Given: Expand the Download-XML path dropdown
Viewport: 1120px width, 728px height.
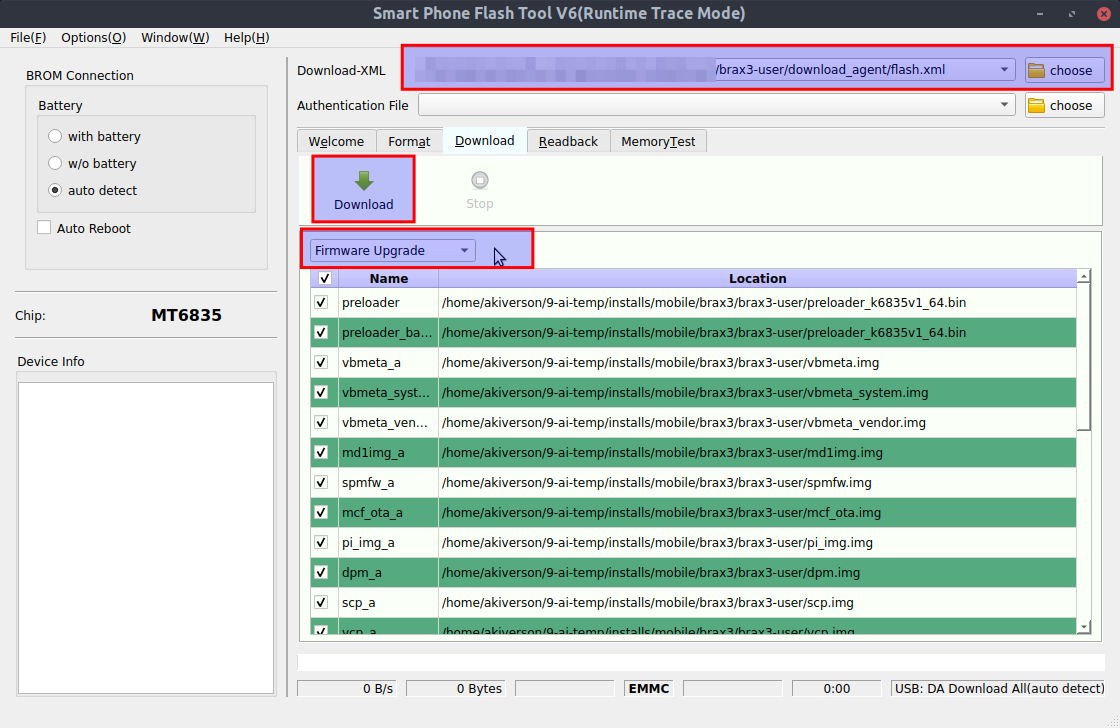Looking at the screenshot, I should coord(1004,70).
